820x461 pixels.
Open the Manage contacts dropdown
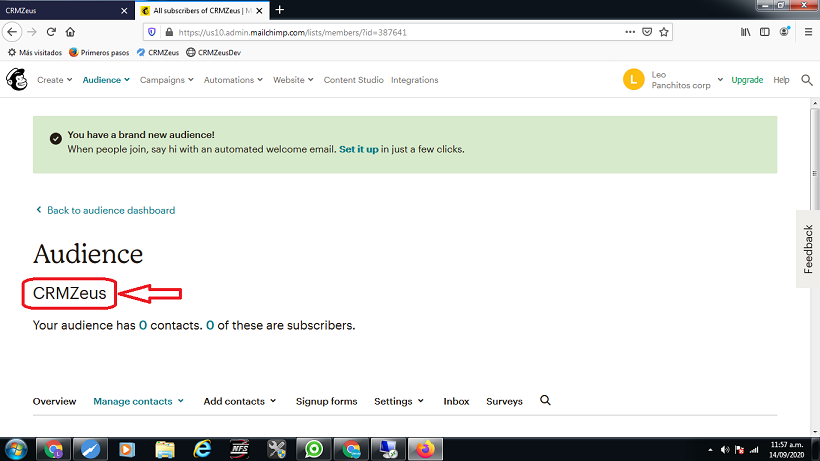point(138,401)
